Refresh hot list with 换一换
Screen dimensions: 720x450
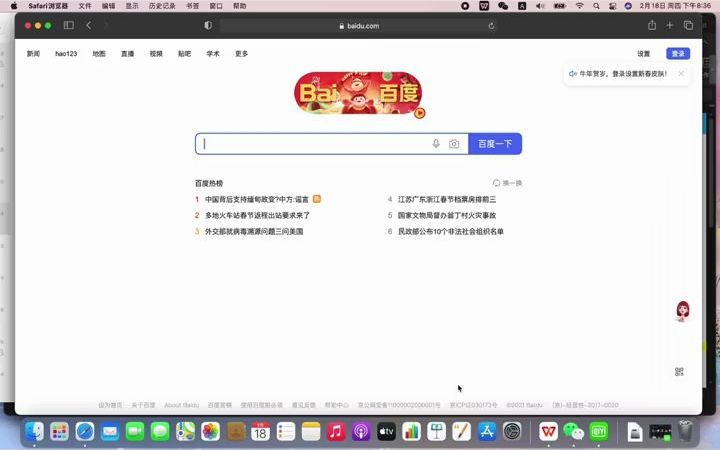coord(507,183)
